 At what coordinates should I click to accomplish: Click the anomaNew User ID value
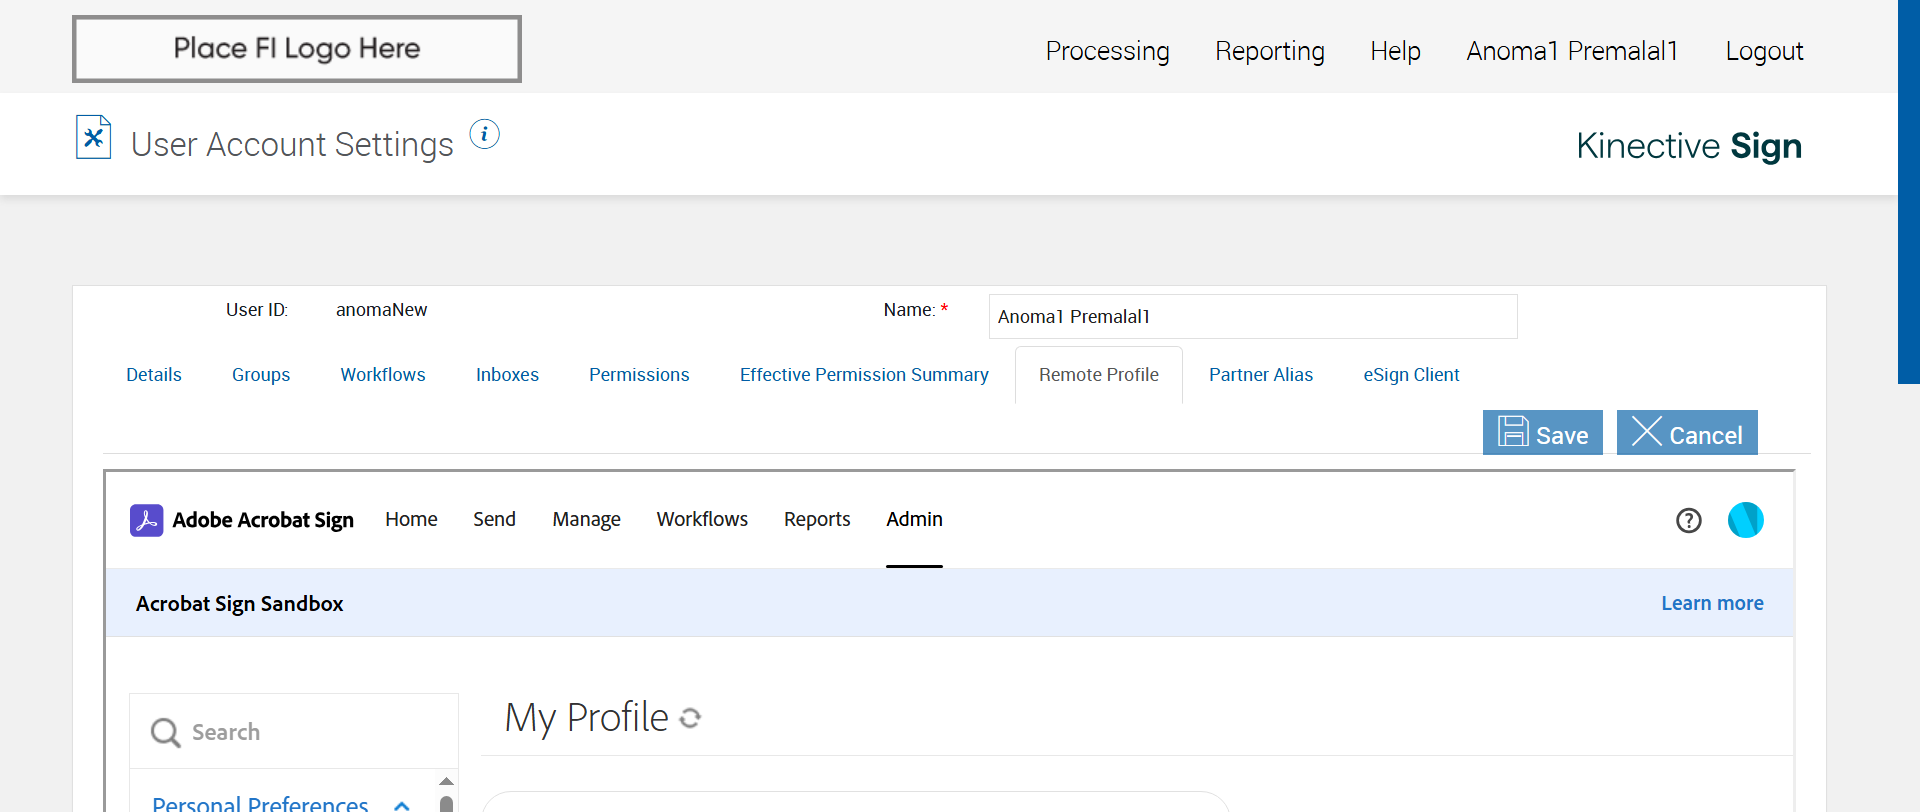click(x=381, y=310)
